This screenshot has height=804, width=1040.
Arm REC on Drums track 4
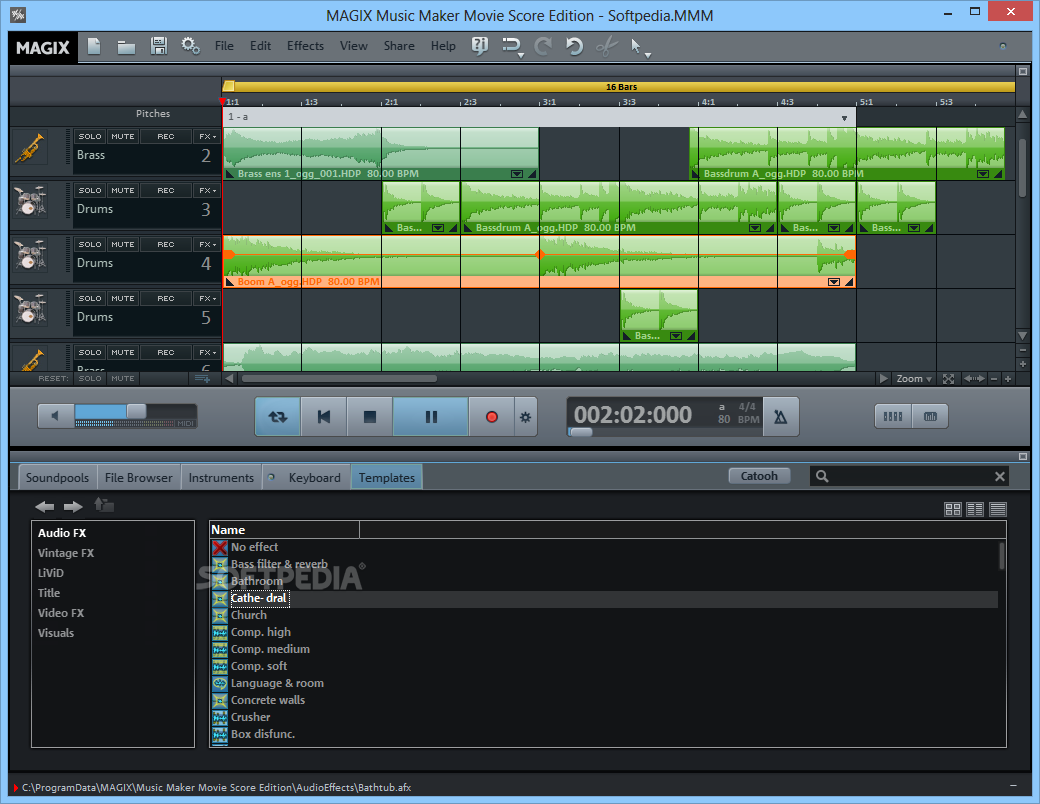pos(166,244)
